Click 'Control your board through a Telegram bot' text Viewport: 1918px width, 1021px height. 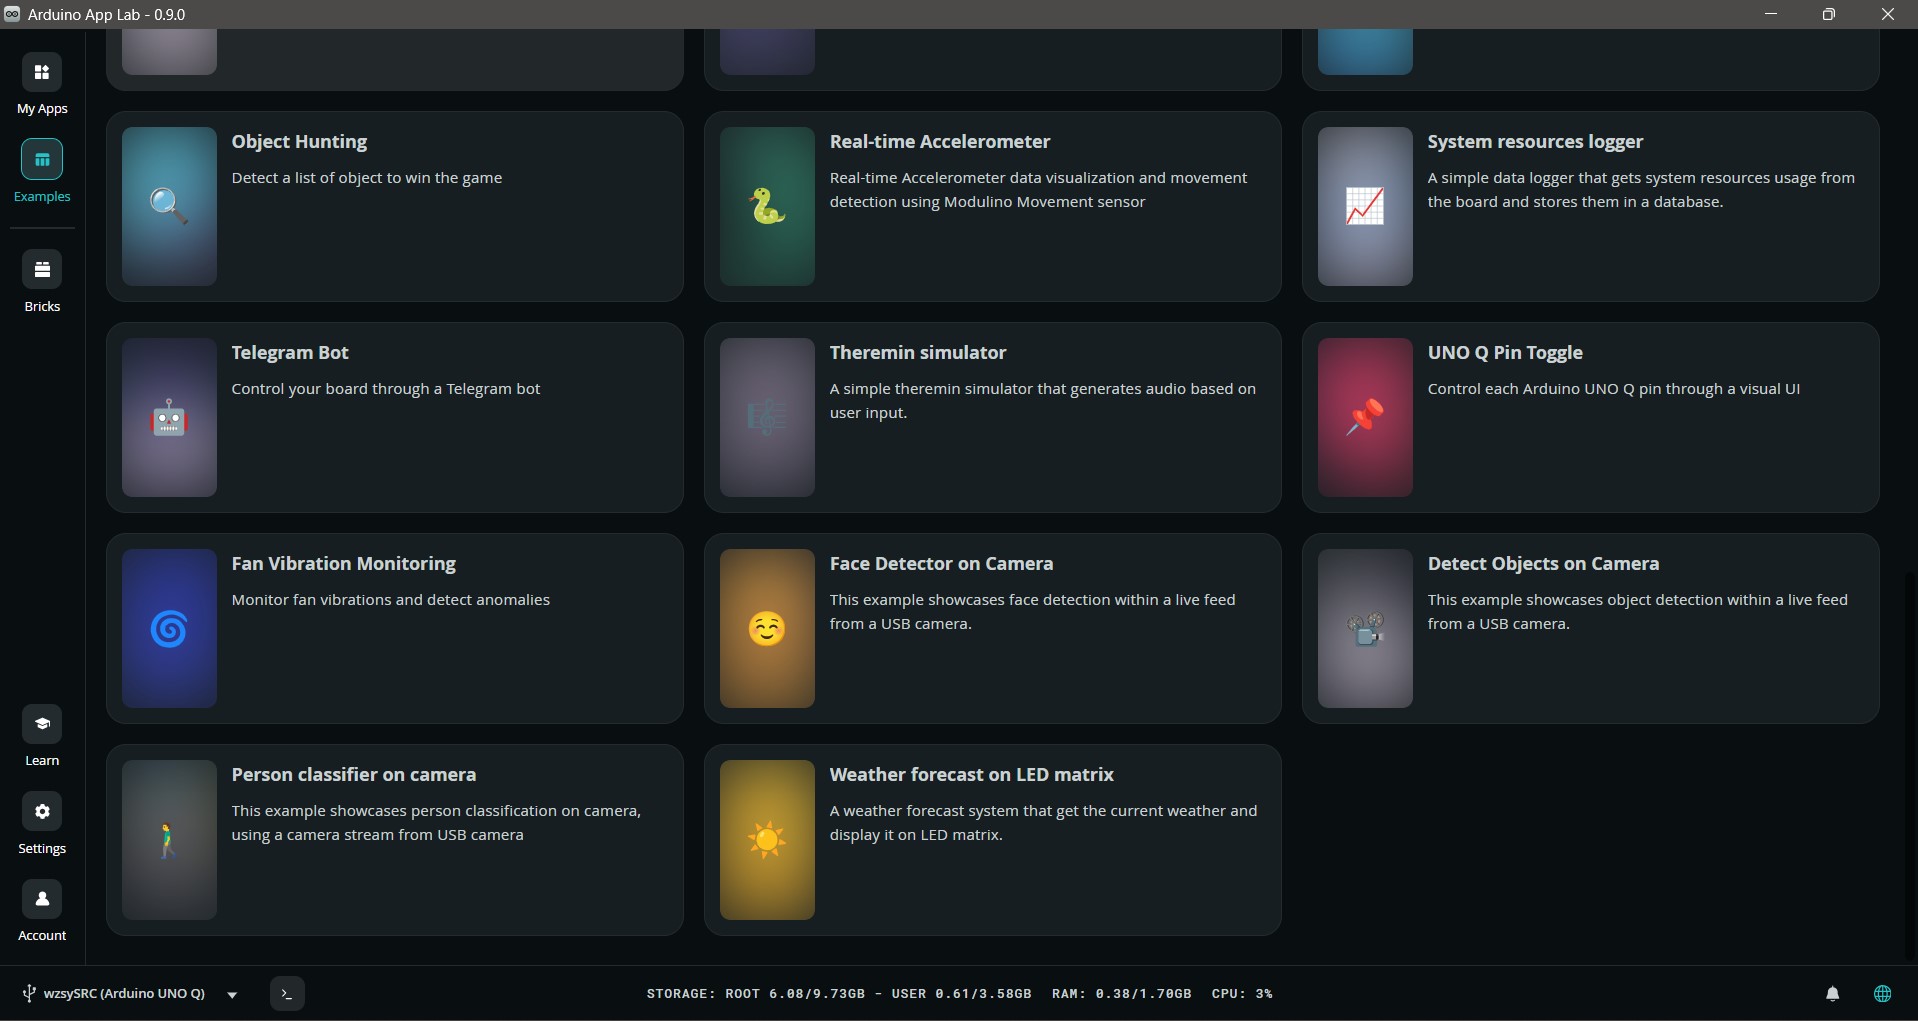pyautogui.click(x=386, y=389)
